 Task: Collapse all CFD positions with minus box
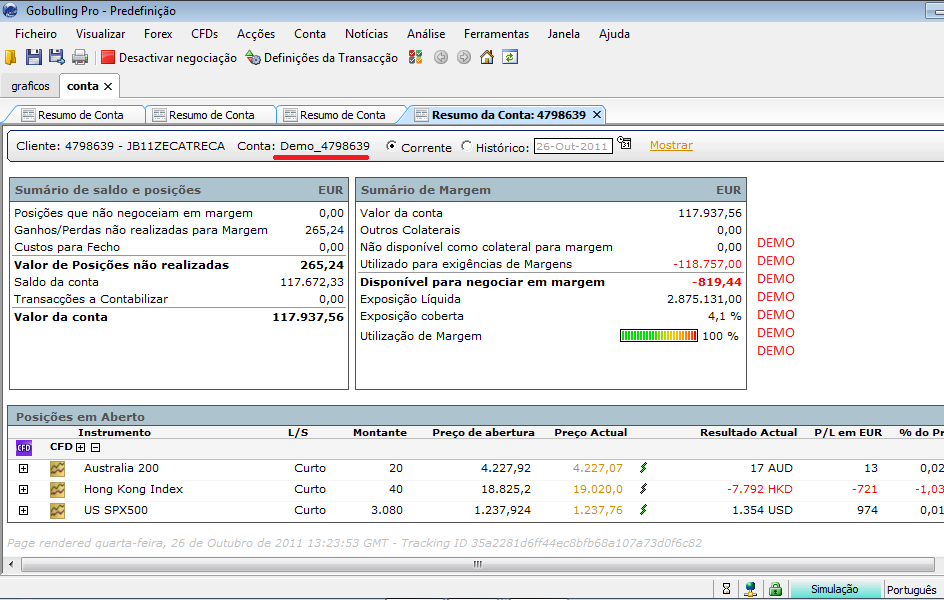coord(95,447)
